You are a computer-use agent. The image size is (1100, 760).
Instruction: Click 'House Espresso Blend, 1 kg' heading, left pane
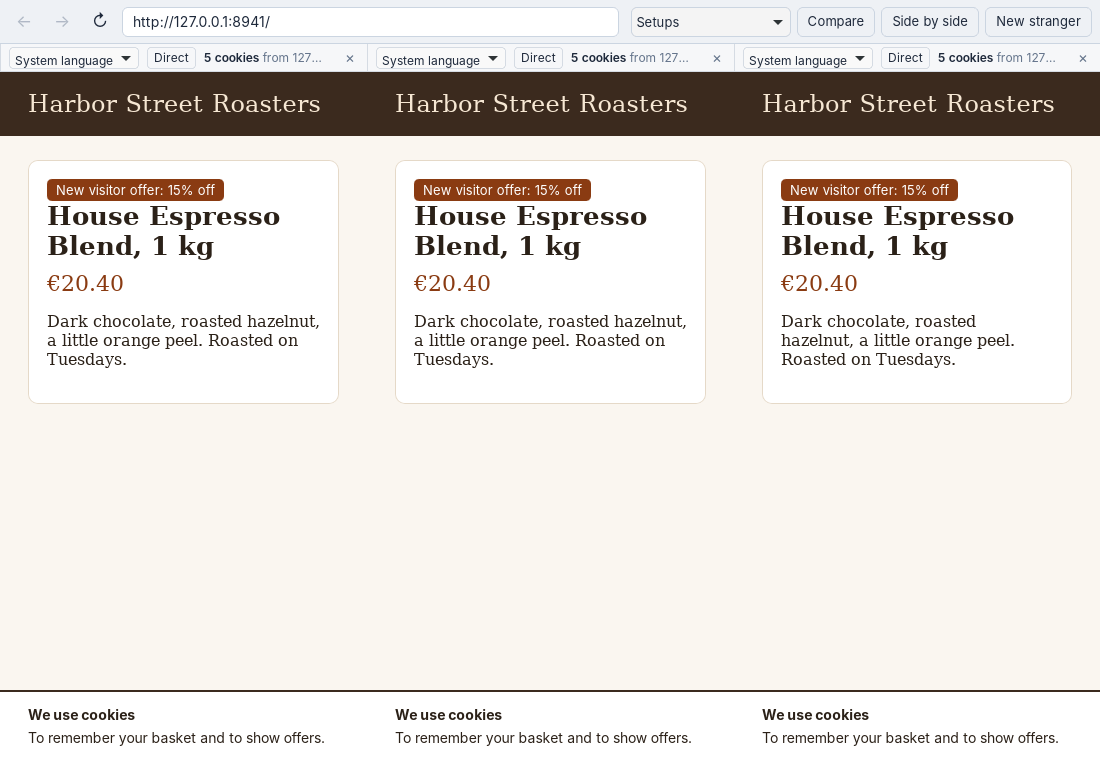163,231
